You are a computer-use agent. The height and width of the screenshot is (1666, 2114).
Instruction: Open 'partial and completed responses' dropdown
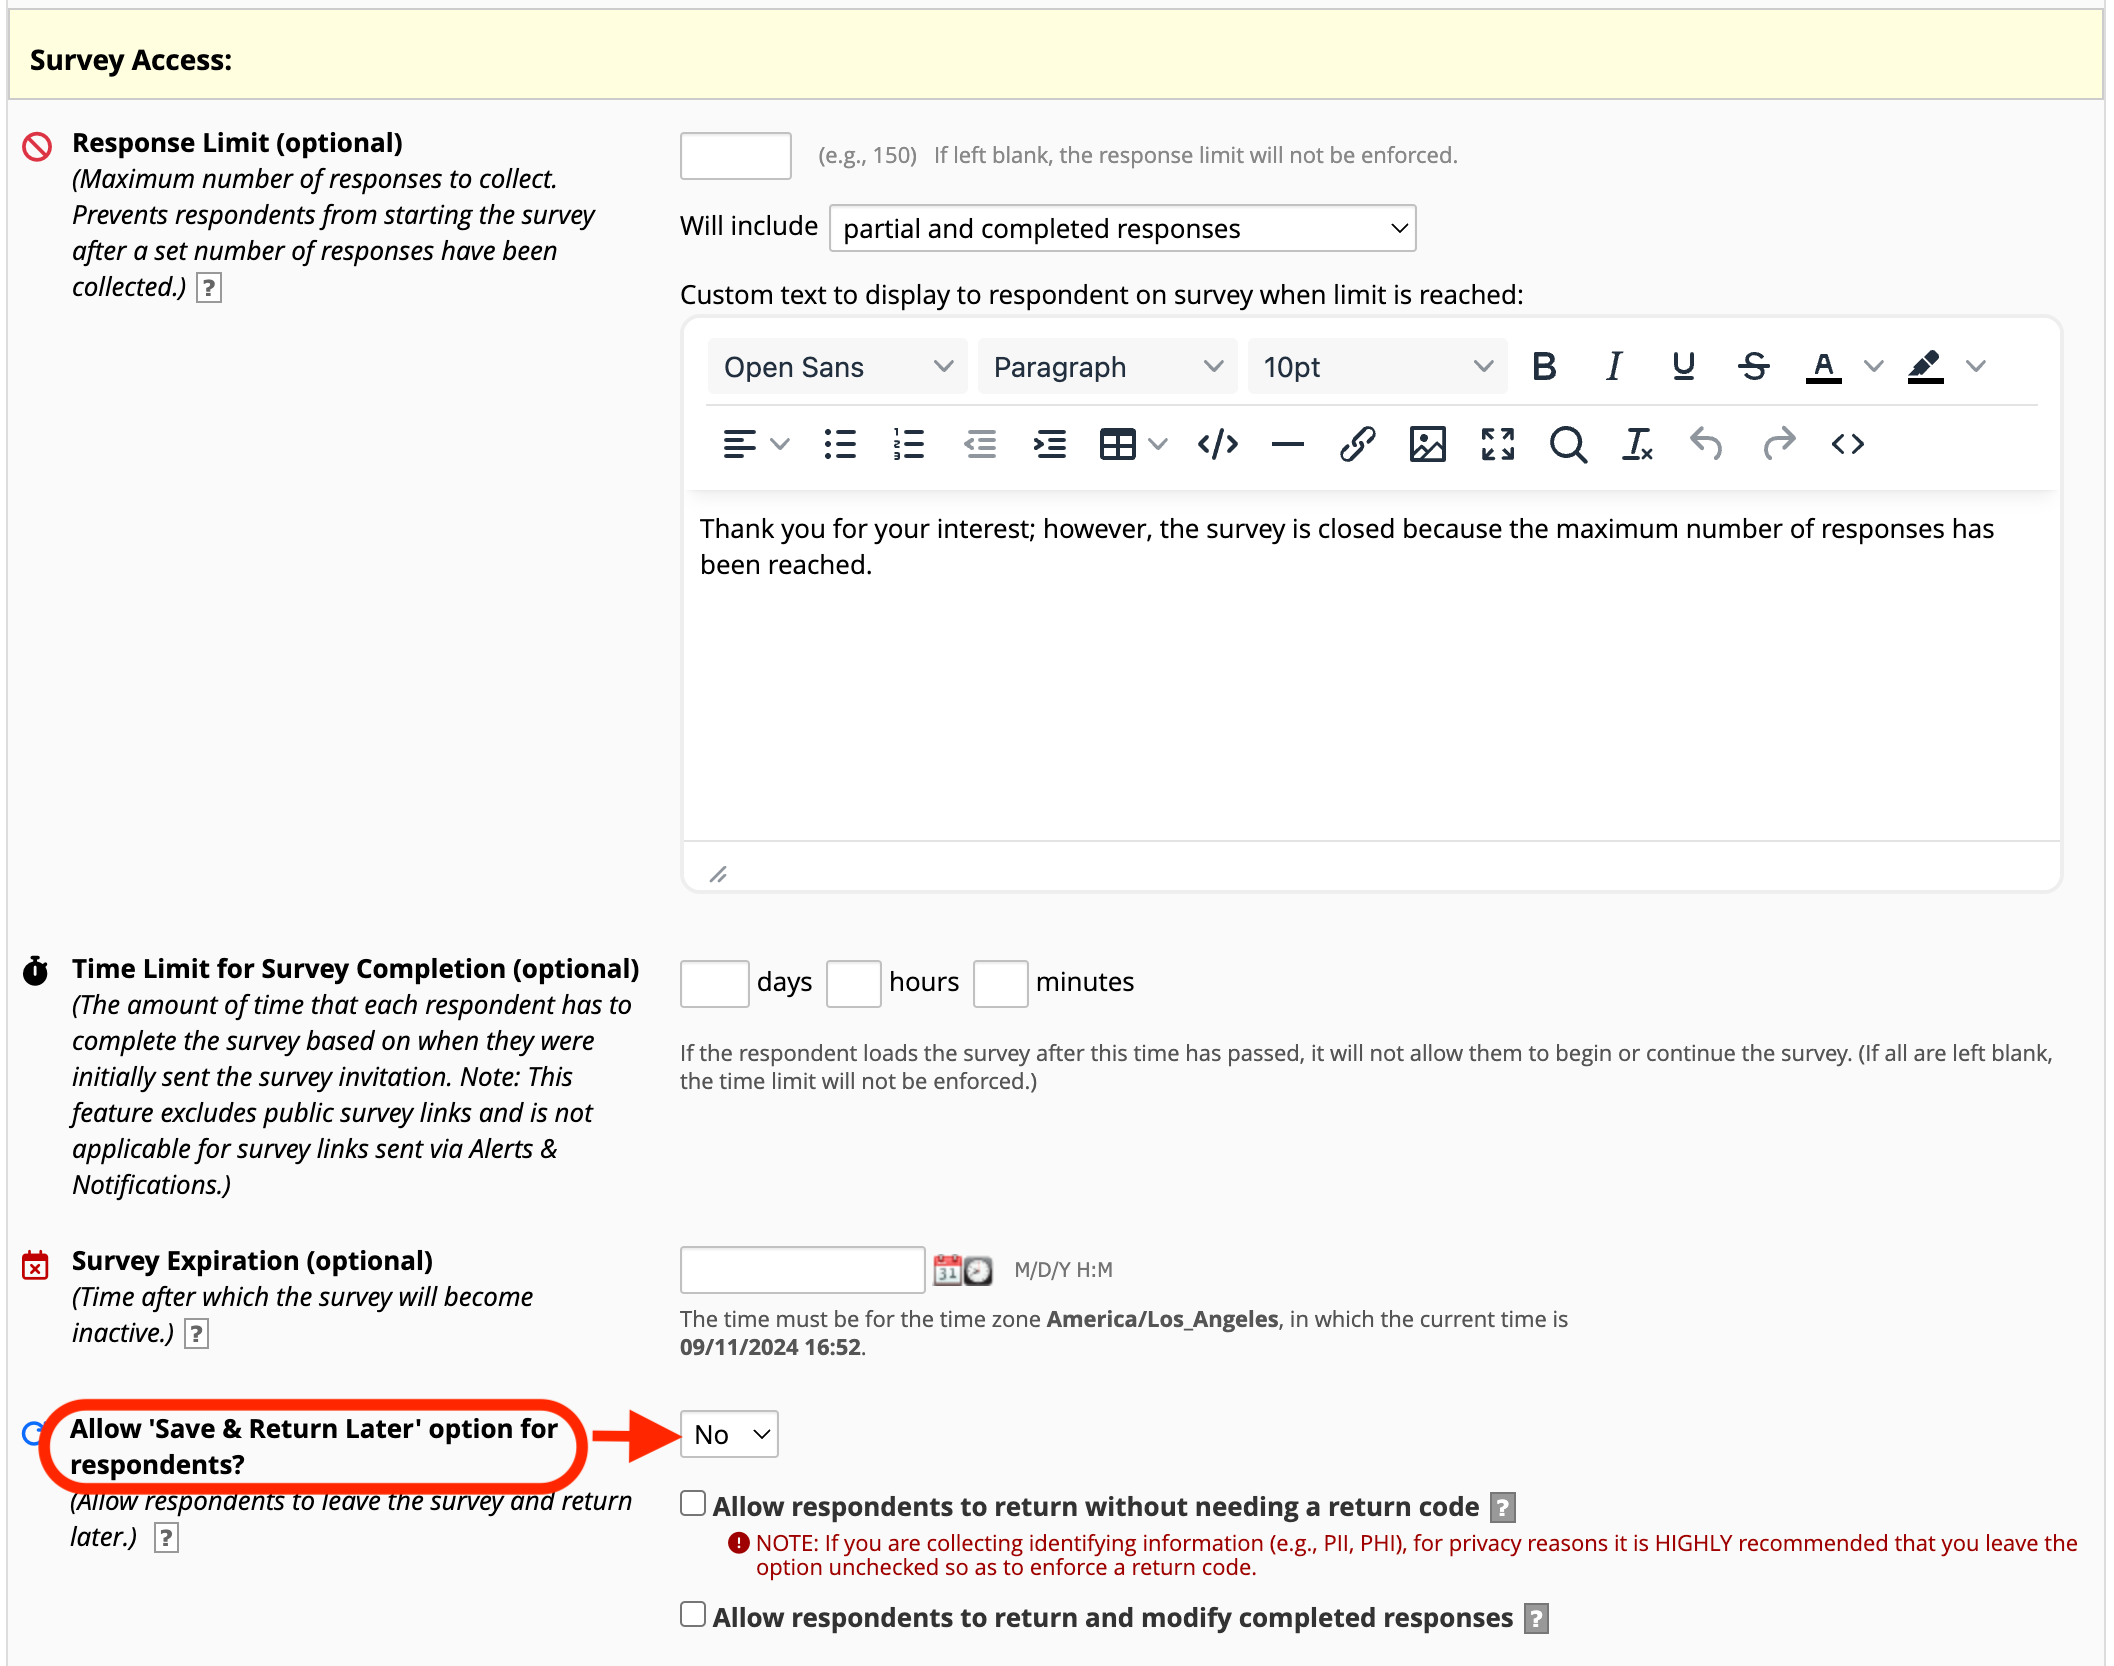pos(1123,229)
